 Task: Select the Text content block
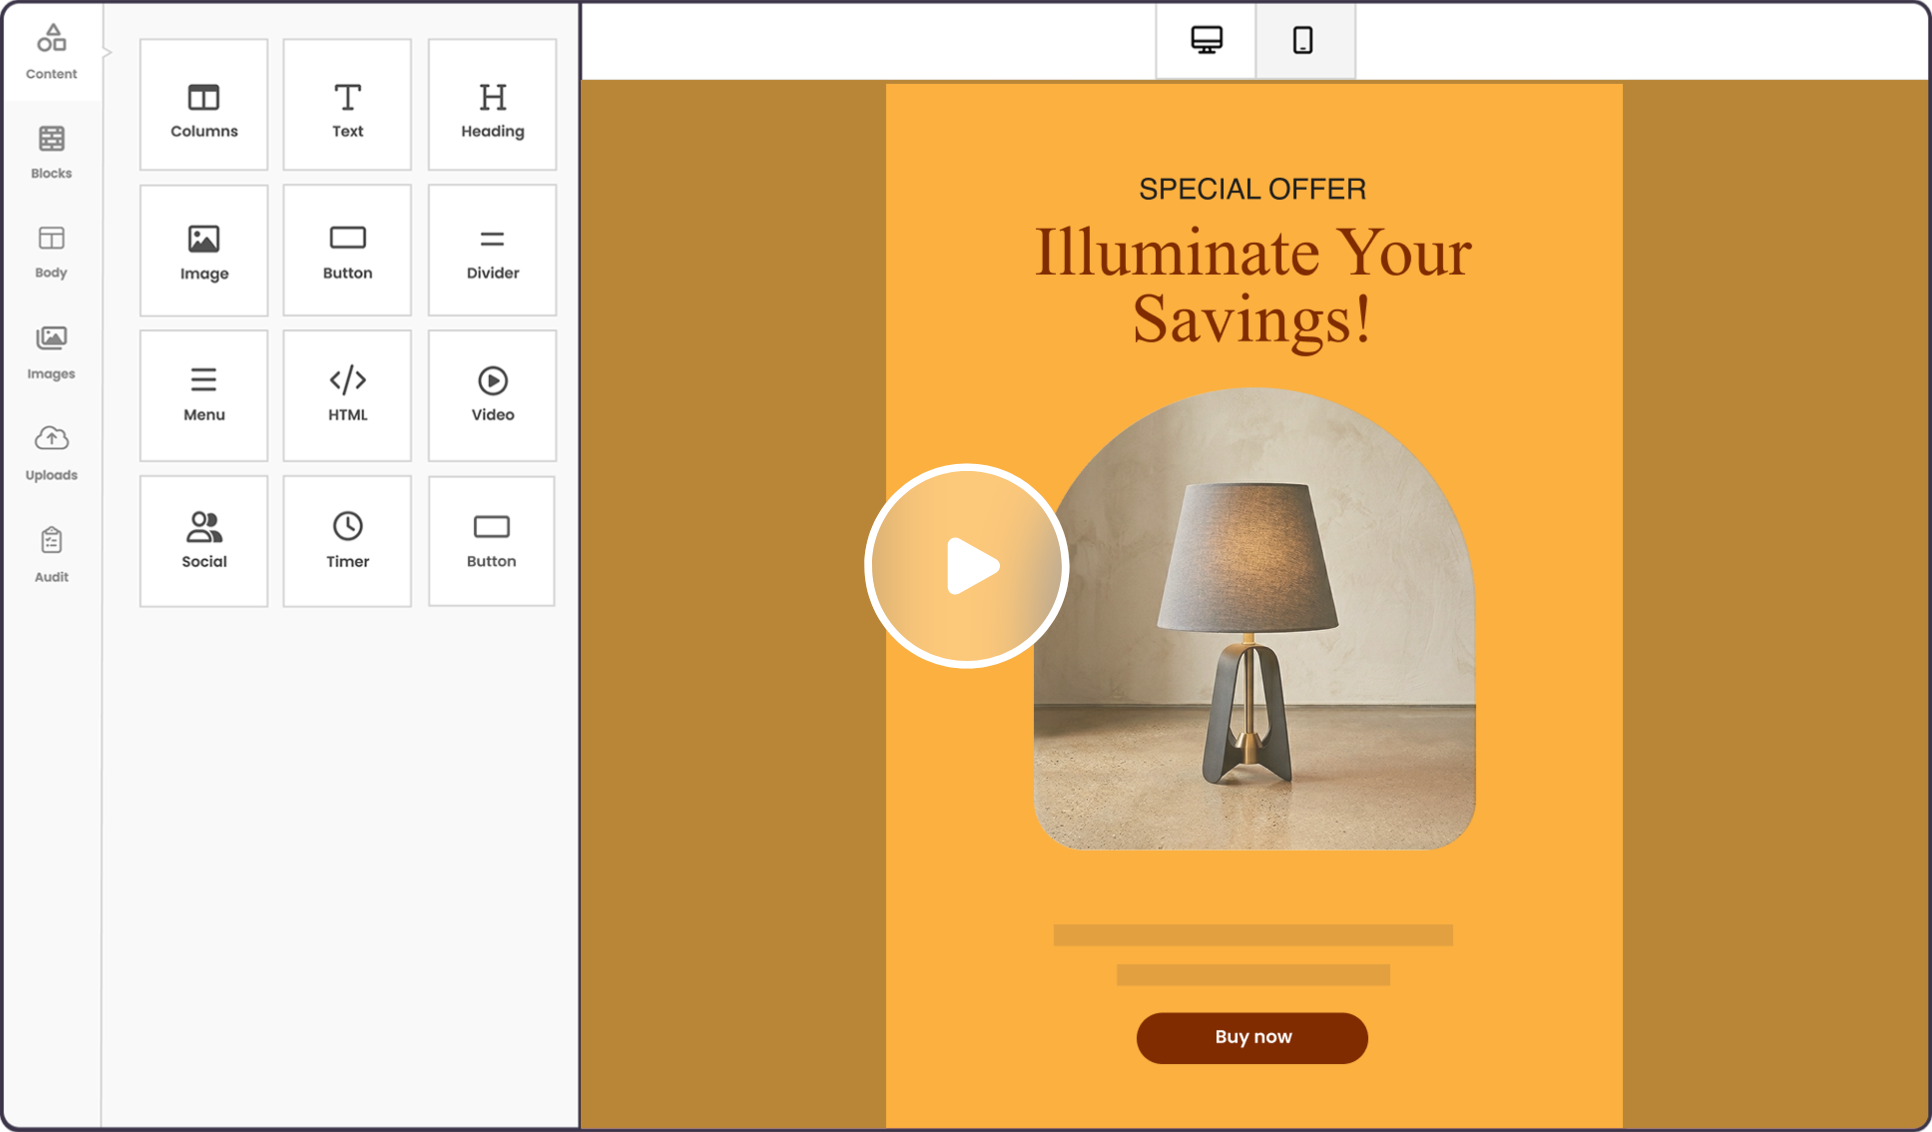point(347,104)
